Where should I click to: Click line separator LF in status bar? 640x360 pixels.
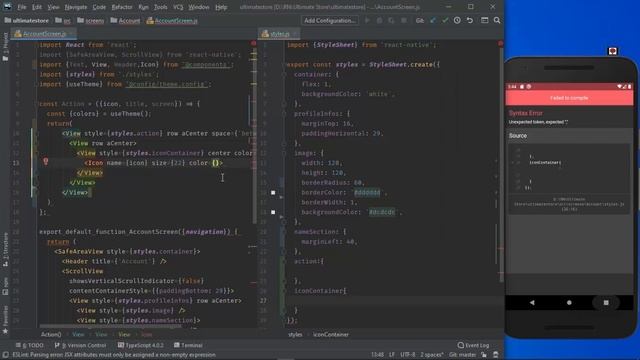click(392, 355)
